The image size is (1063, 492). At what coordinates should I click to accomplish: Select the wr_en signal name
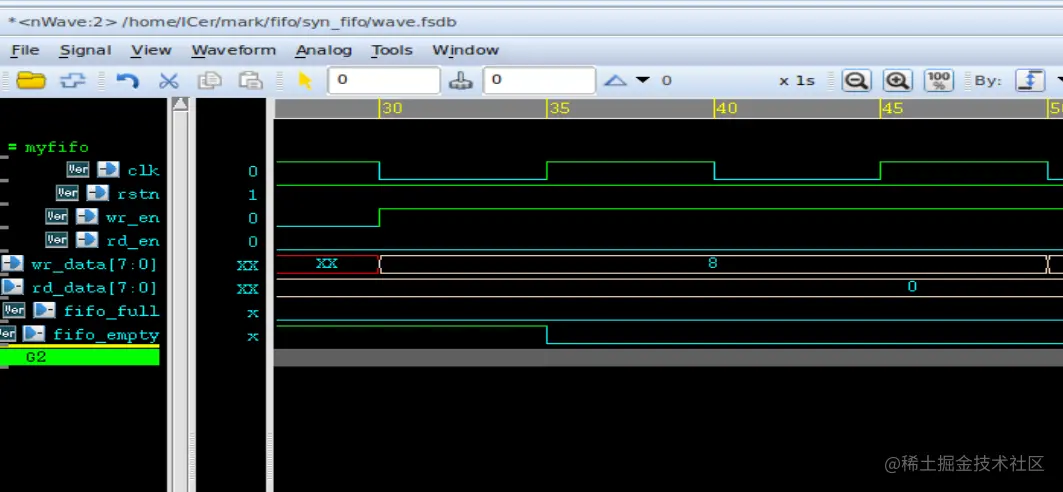pos(132,218)
